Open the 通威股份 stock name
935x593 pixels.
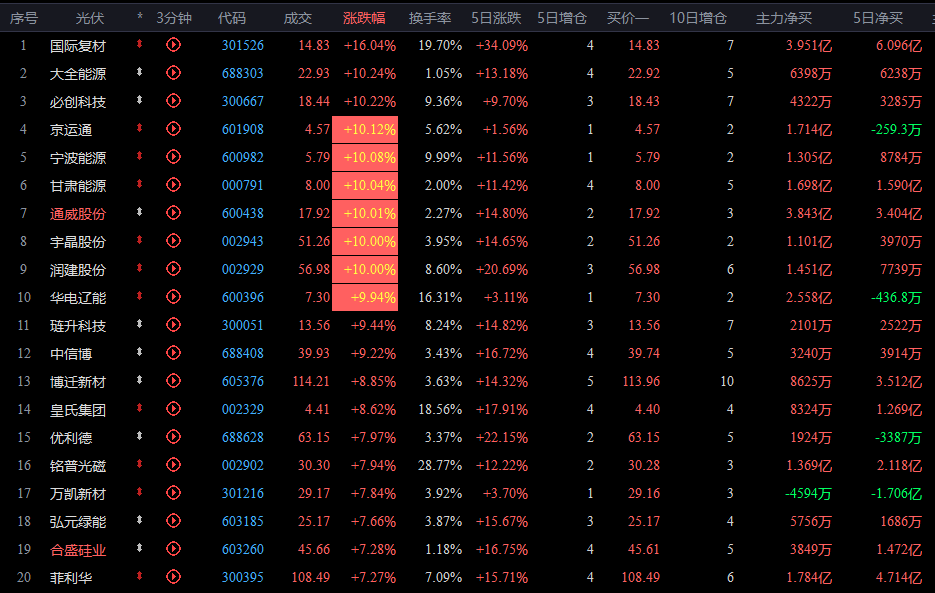pos(78,213)
